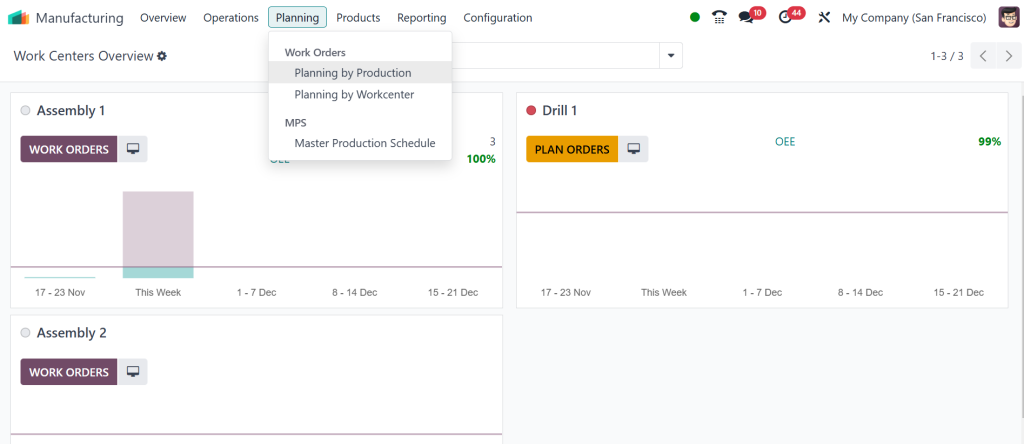Click the 15 - 21 Dec label in Assembly 1 chart

point(453,293)
